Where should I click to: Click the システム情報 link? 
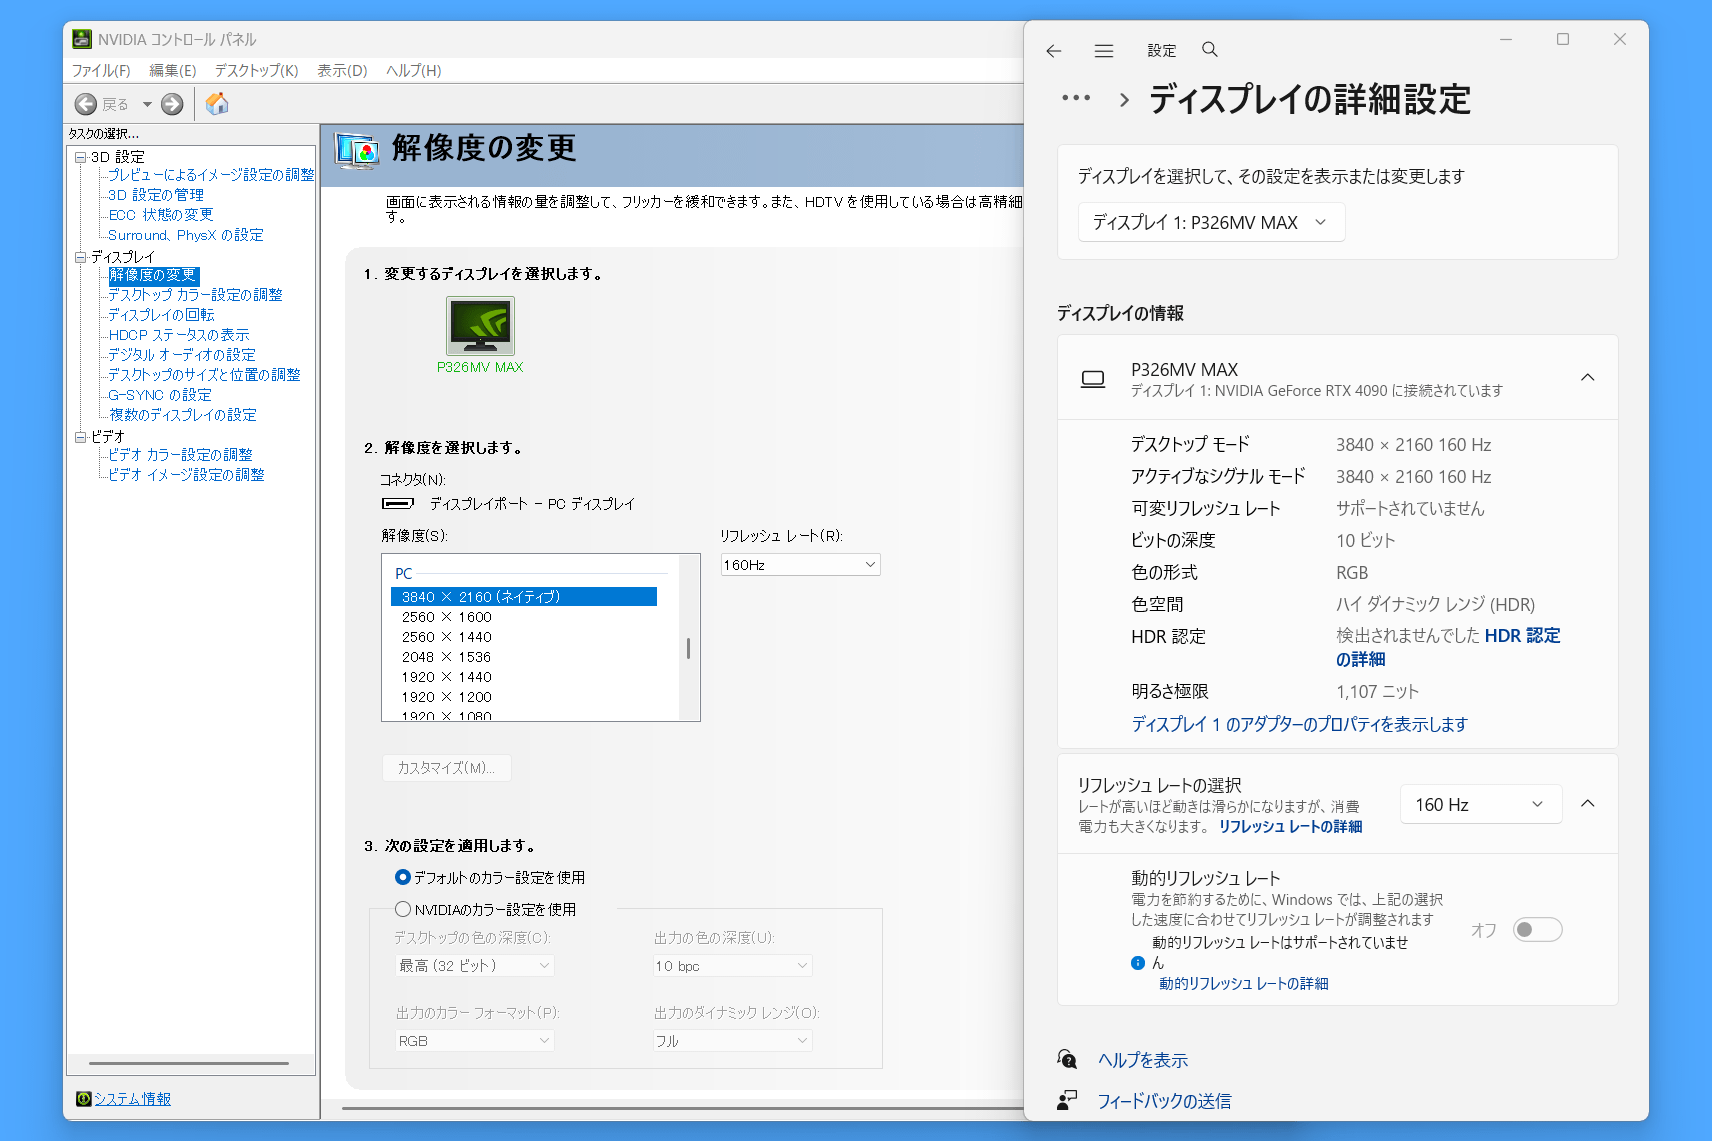[132, 1099]
